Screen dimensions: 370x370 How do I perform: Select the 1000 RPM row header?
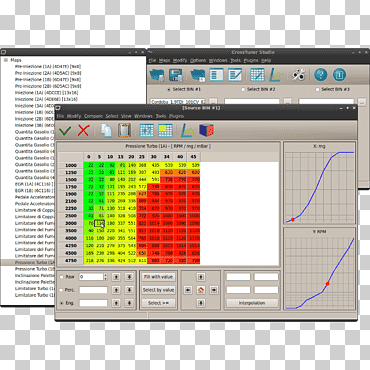pyautogui.click(x=71, y=165)
